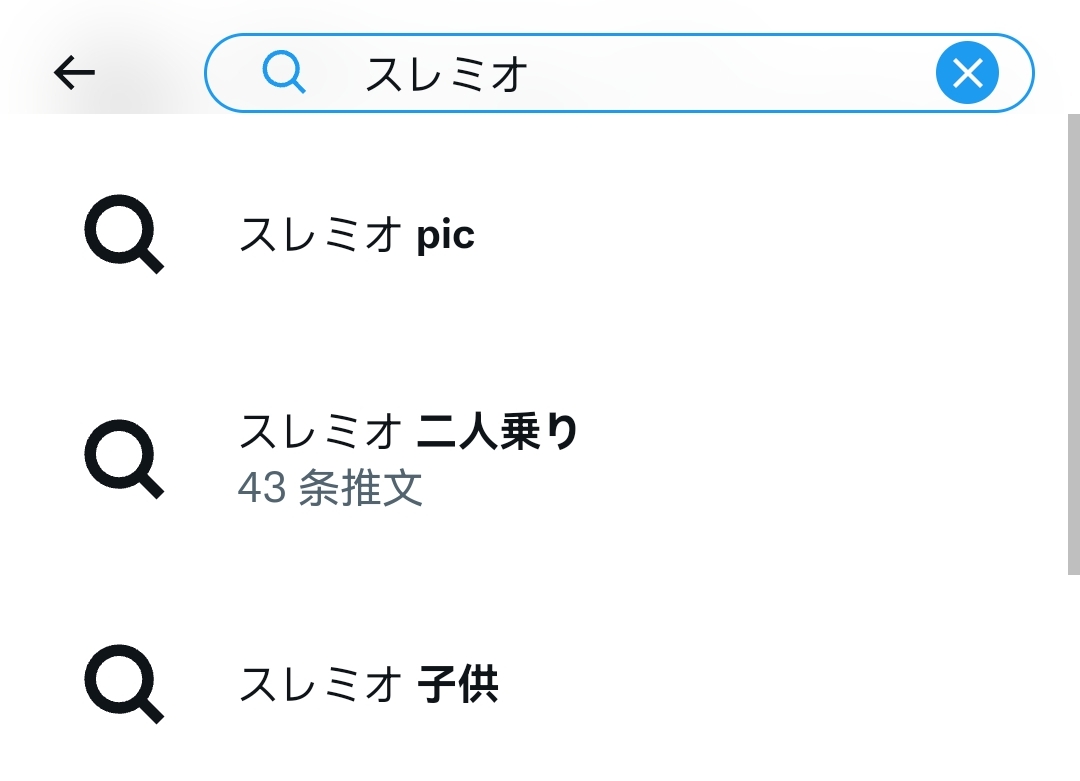Click the back arrow icon

click(74, 73)
